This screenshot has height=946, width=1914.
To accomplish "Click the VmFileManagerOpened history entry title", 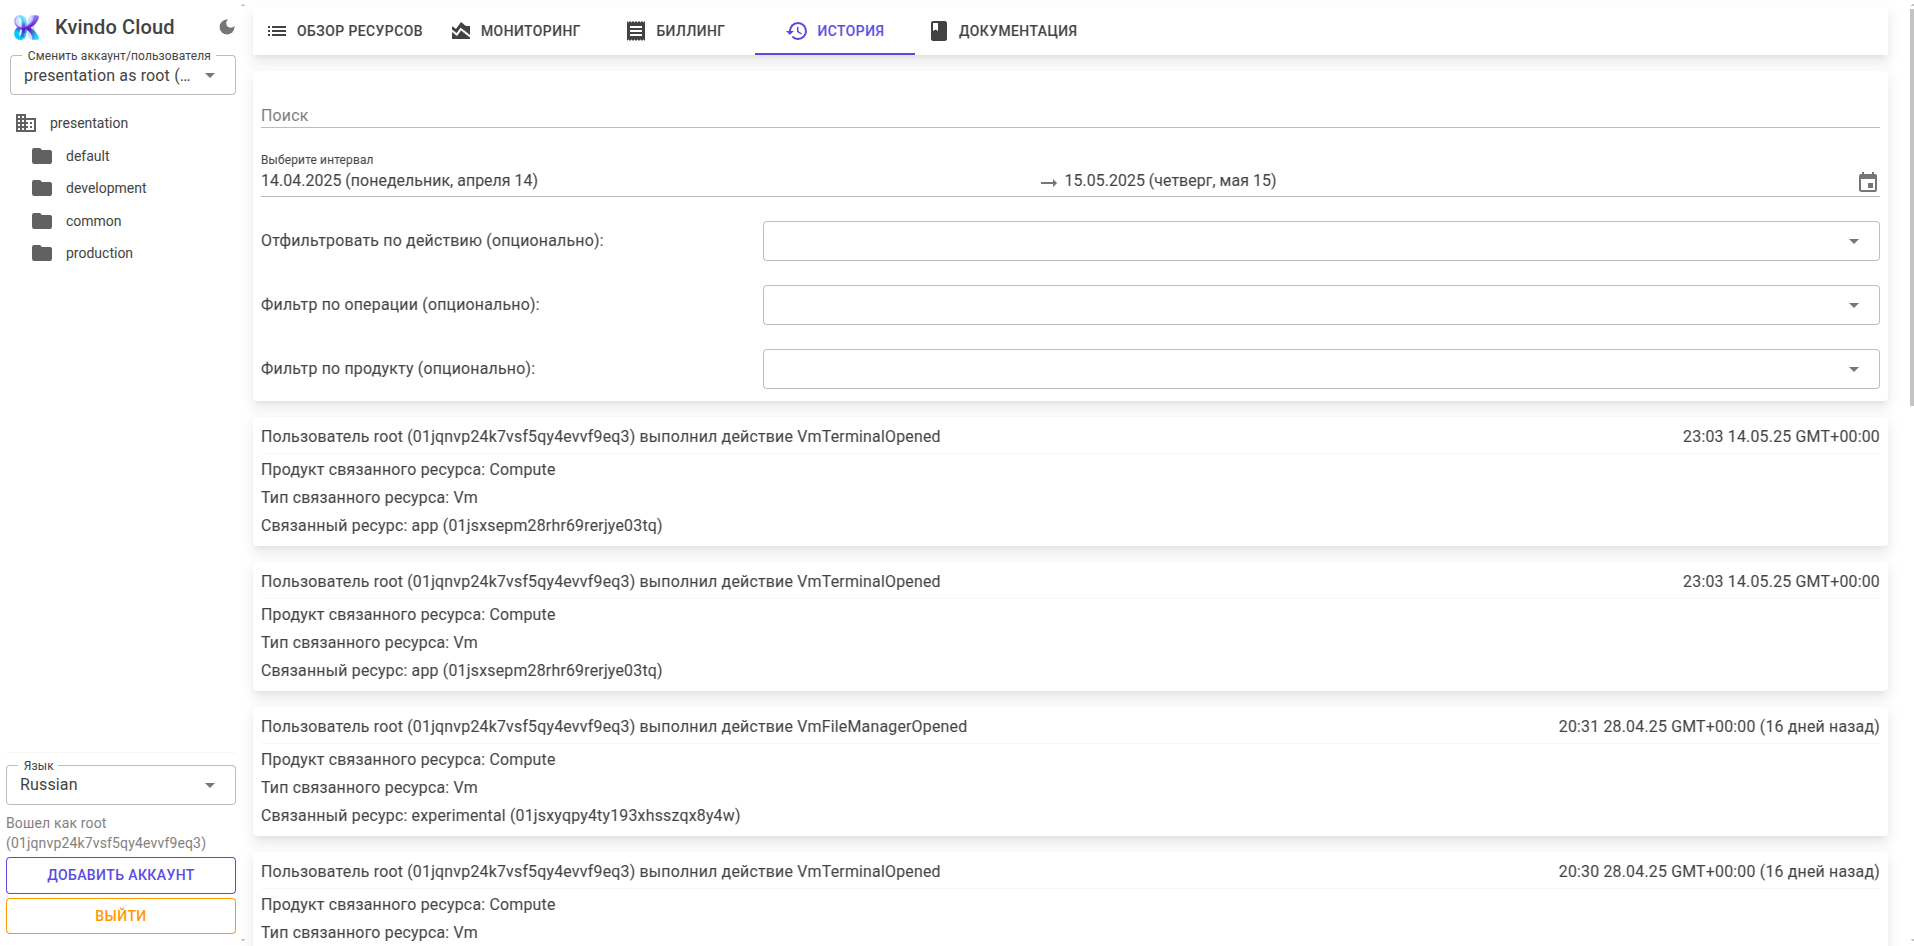I will pyautogui.click(x=614, y=727).
